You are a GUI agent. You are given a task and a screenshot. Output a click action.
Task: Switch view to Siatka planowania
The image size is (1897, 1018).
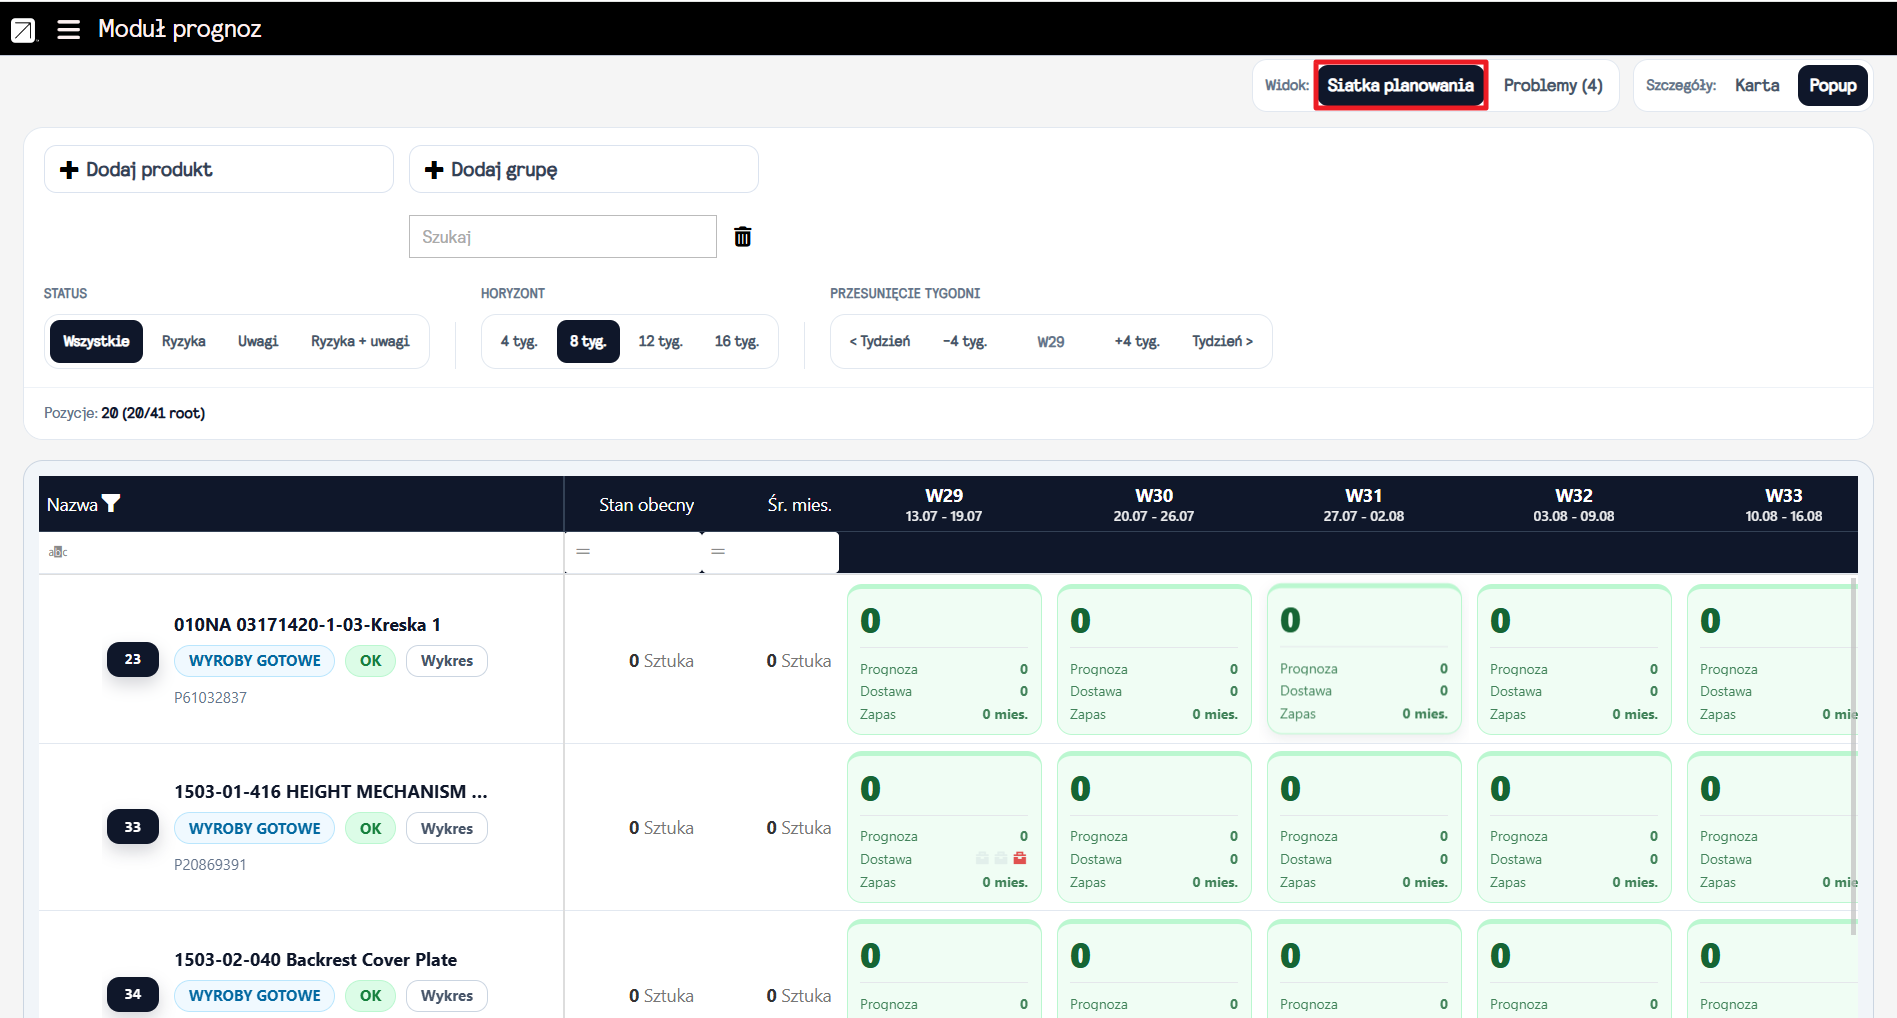tap(1400, 85)
